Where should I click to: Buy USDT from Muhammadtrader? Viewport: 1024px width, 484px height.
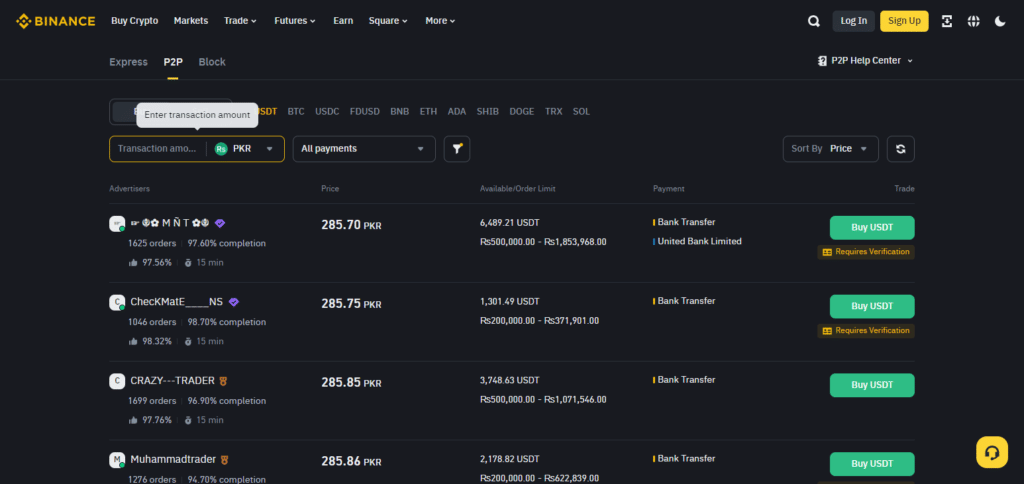coord(872,464)
